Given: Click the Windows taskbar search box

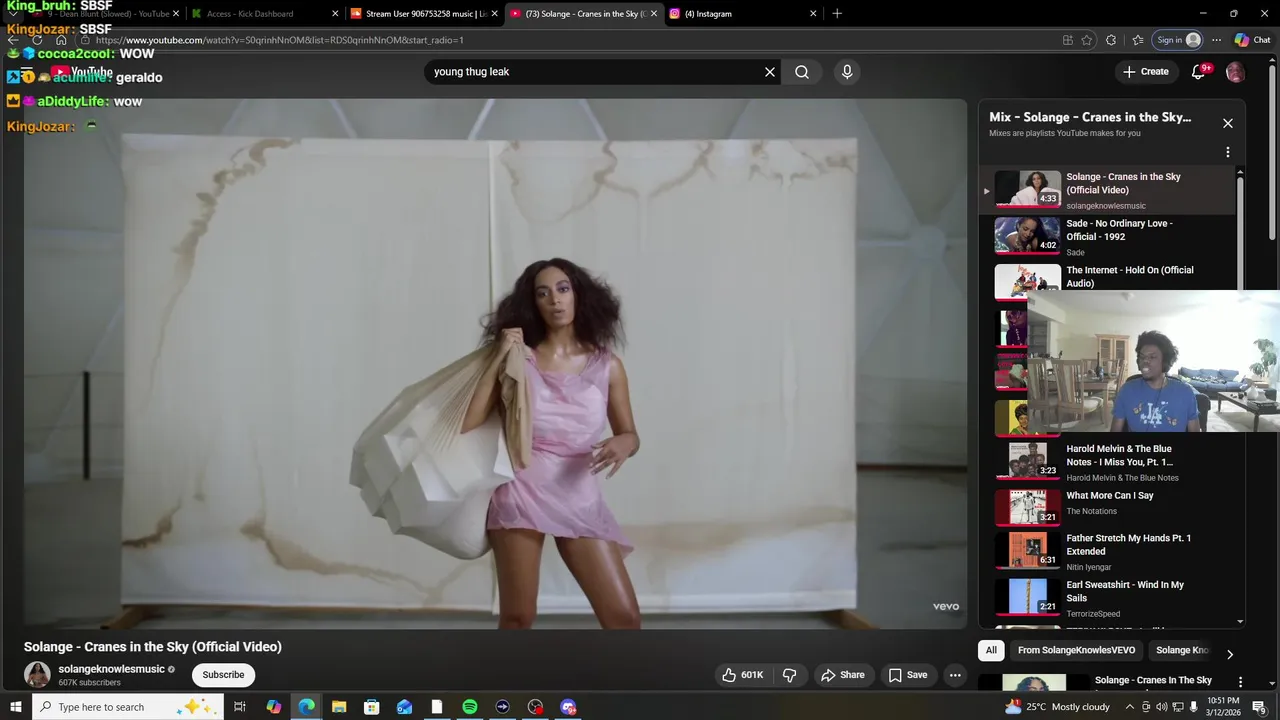Looking at the screenshot, I should click(x=128, y=707).
